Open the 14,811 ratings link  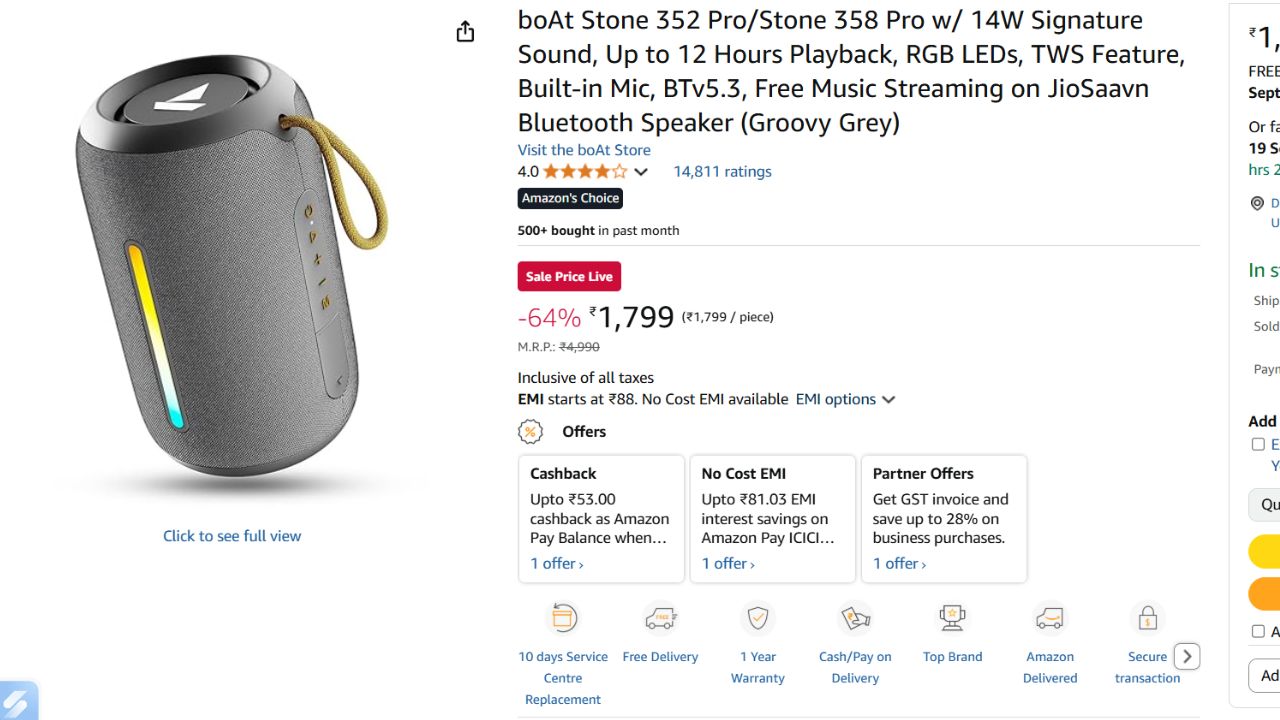click(x=722, y=171)
